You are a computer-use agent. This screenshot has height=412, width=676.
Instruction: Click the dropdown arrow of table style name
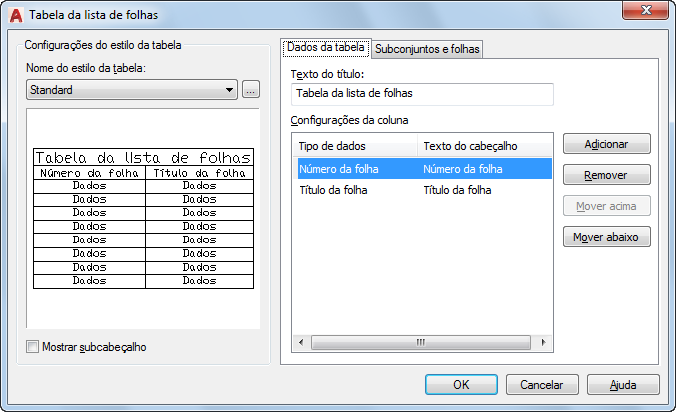pyautogui.click(x=229, y=90)
